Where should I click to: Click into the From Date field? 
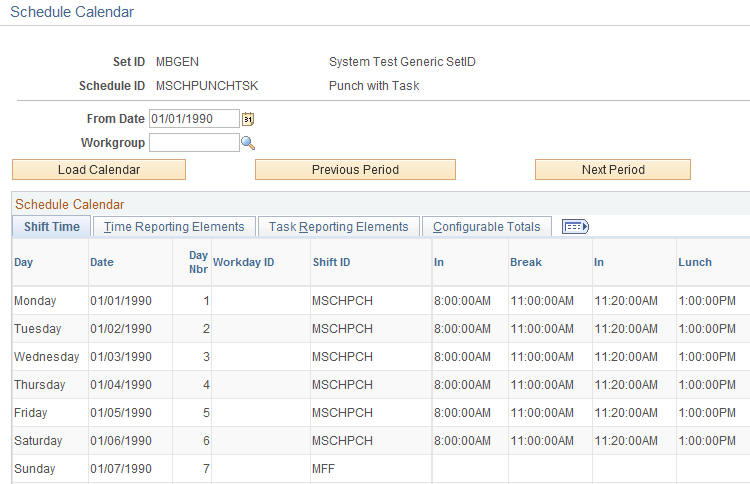(194, 119)
